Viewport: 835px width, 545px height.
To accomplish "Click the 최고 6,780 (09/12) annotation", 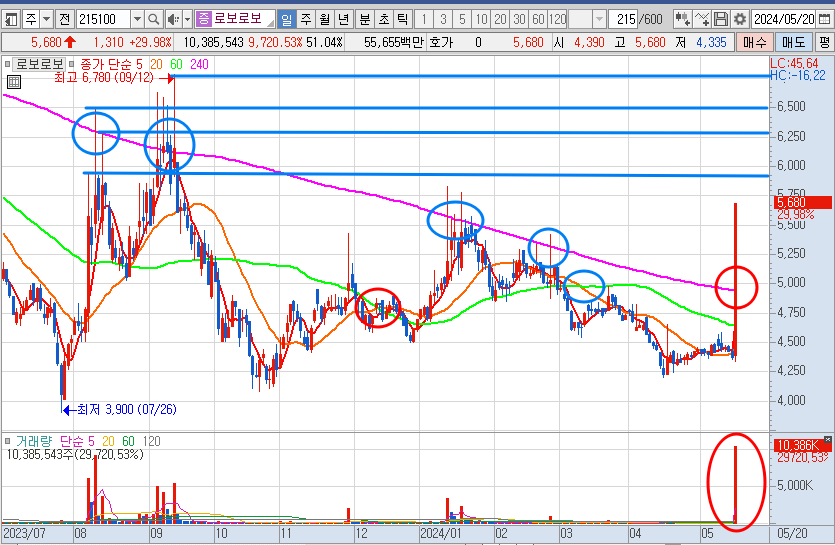I will [104, 78].
